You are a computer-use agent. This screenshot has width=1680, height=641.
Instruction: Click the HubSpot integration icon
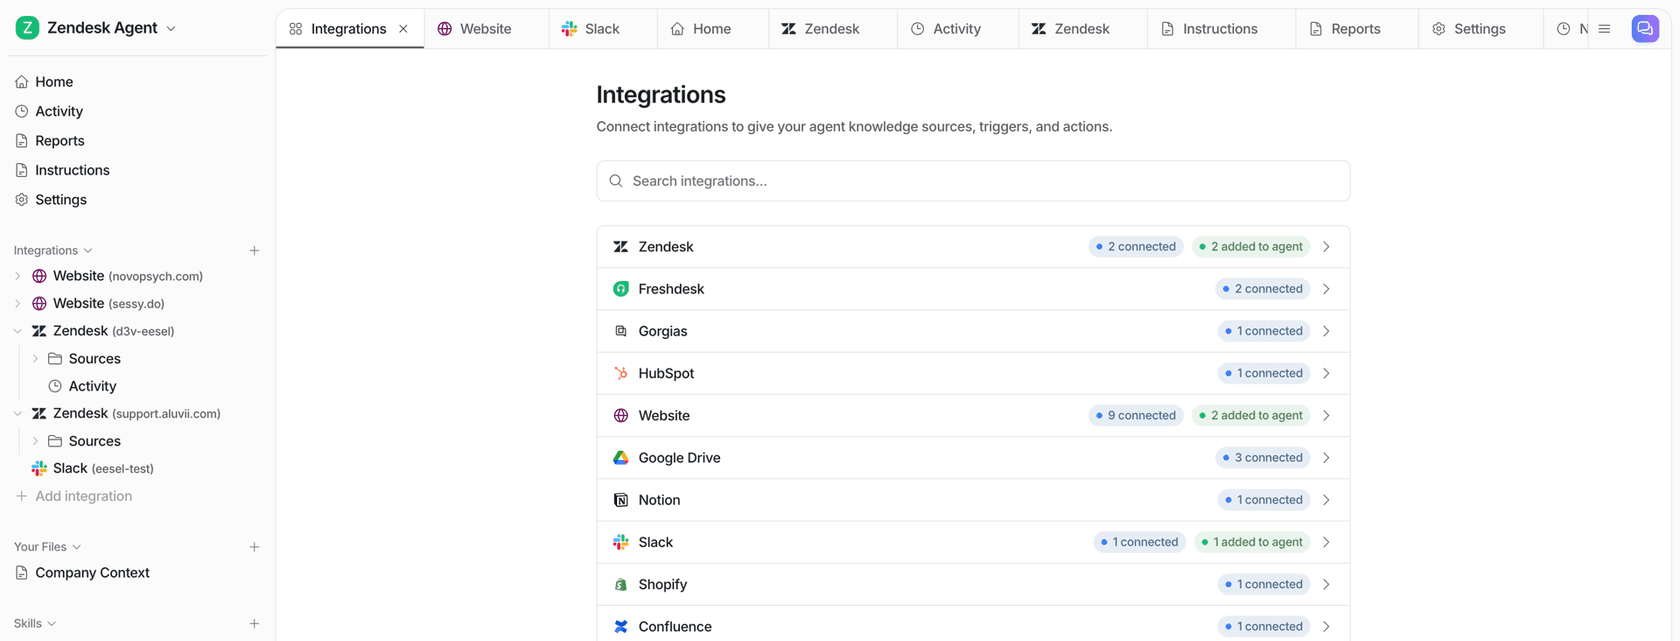coord(621,373)
